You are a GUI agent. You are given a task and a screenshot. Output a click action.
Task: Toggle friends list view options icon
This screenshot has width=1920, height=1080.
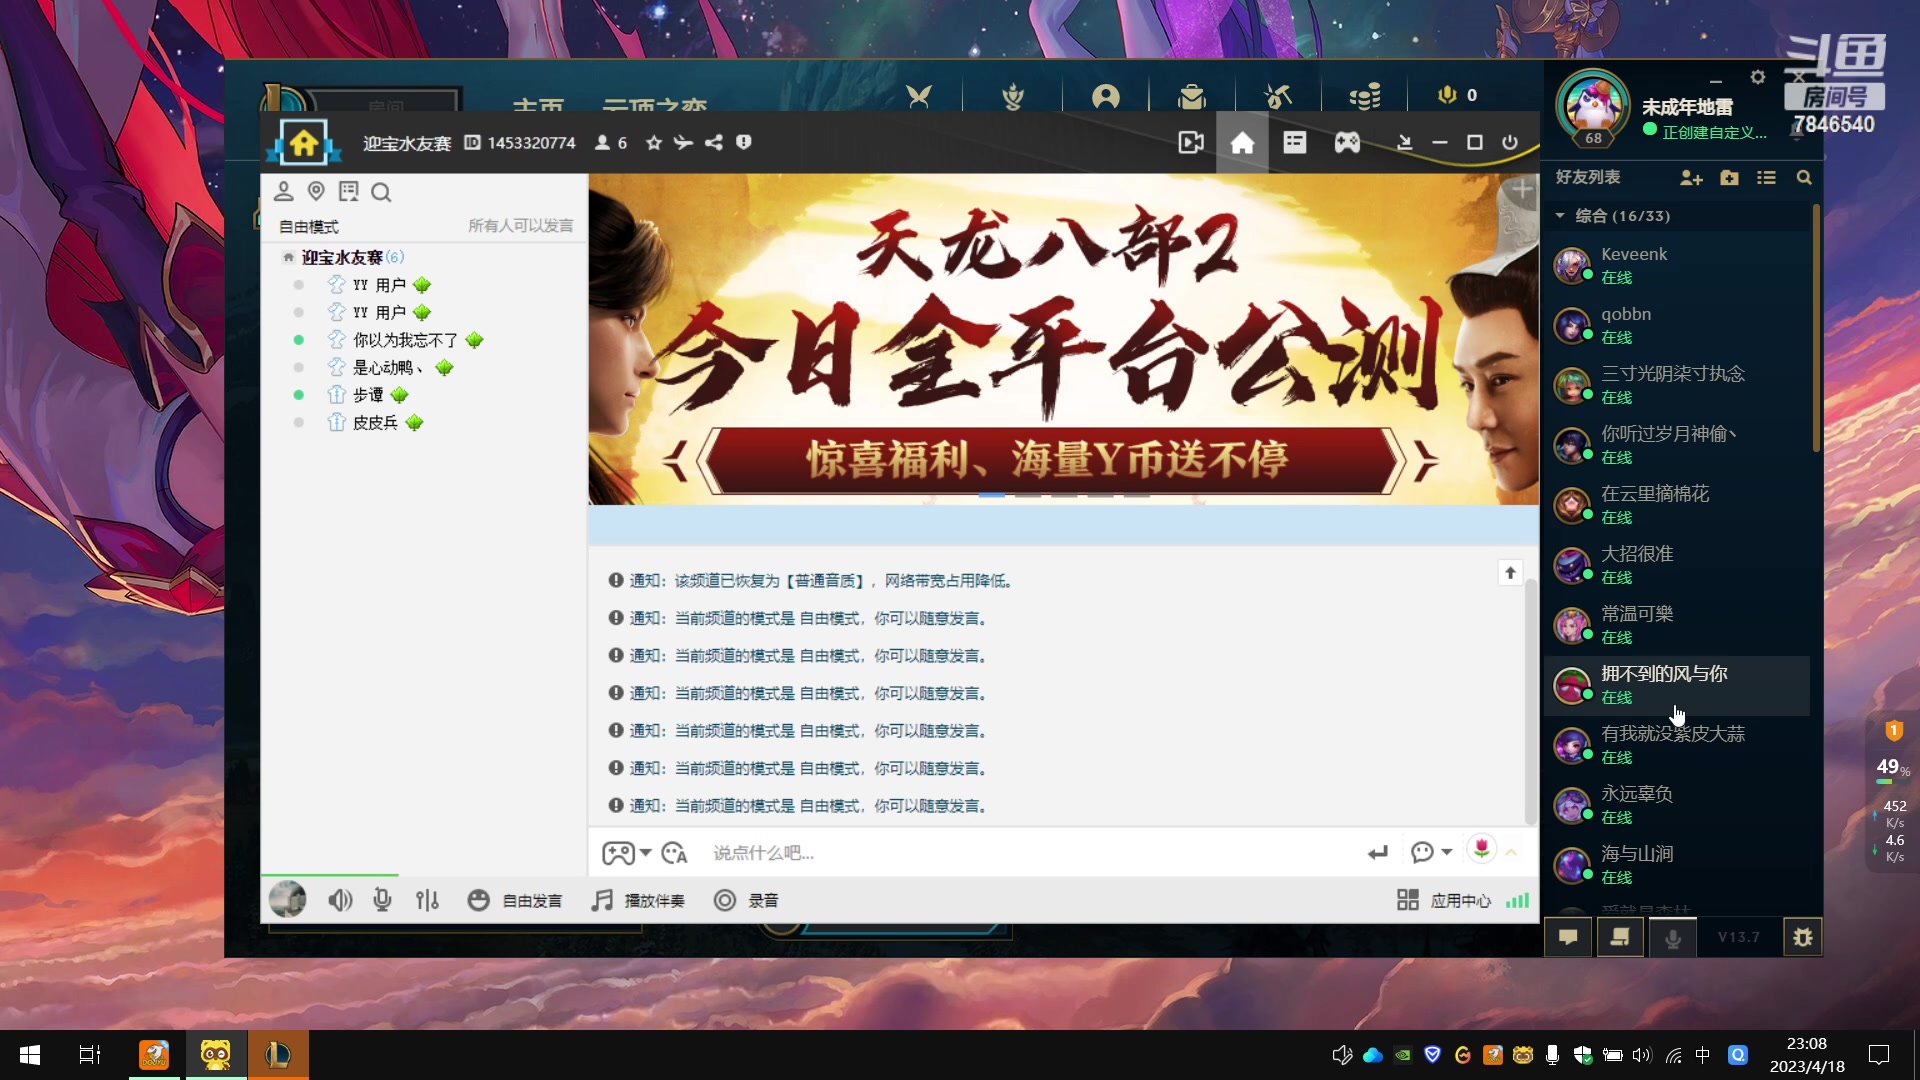pos(1767,178)
